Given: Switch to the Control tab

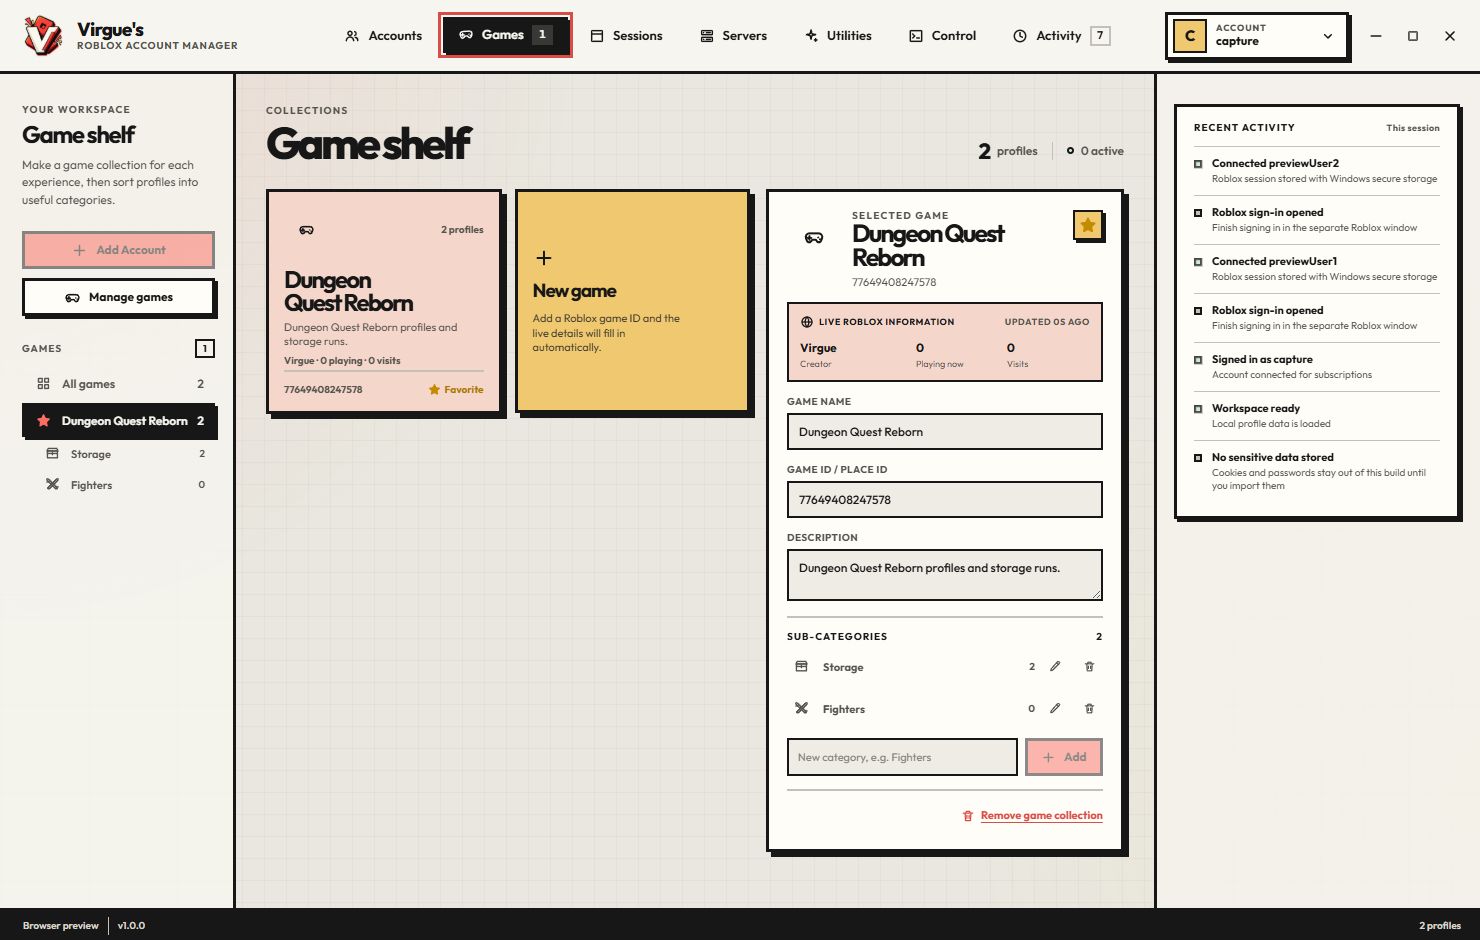Looking at the screenshot, I should 942,36.
